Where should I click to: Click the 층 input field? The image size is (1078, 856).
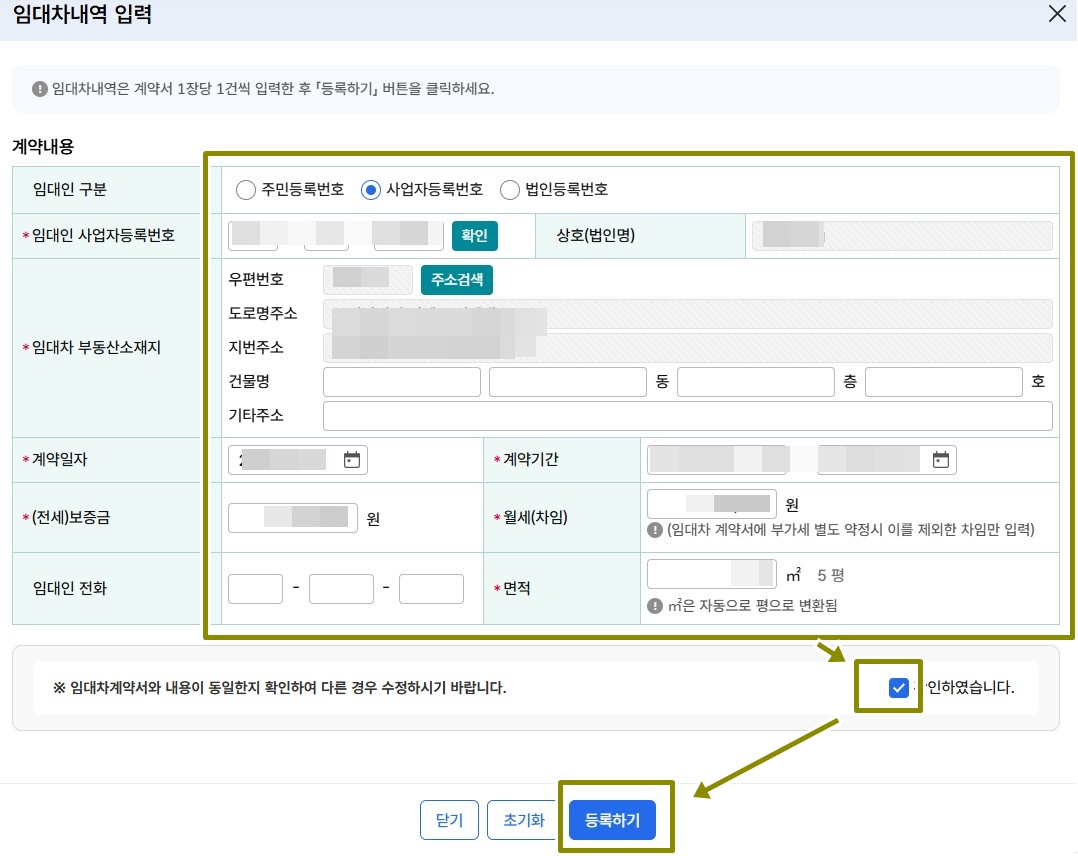(x=756, y=382)
